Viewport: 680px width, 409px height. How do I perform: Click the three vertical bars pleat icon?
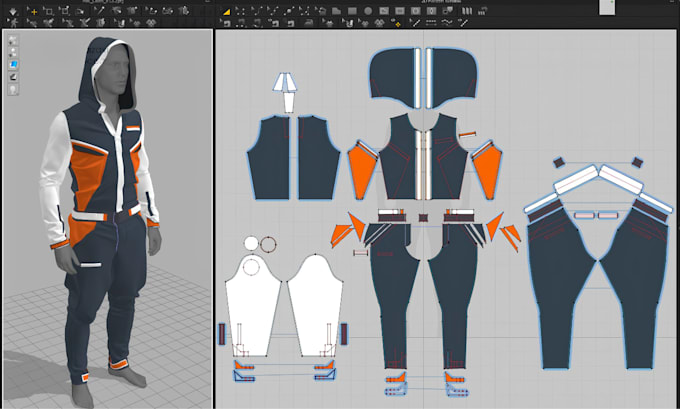point(467,11)
